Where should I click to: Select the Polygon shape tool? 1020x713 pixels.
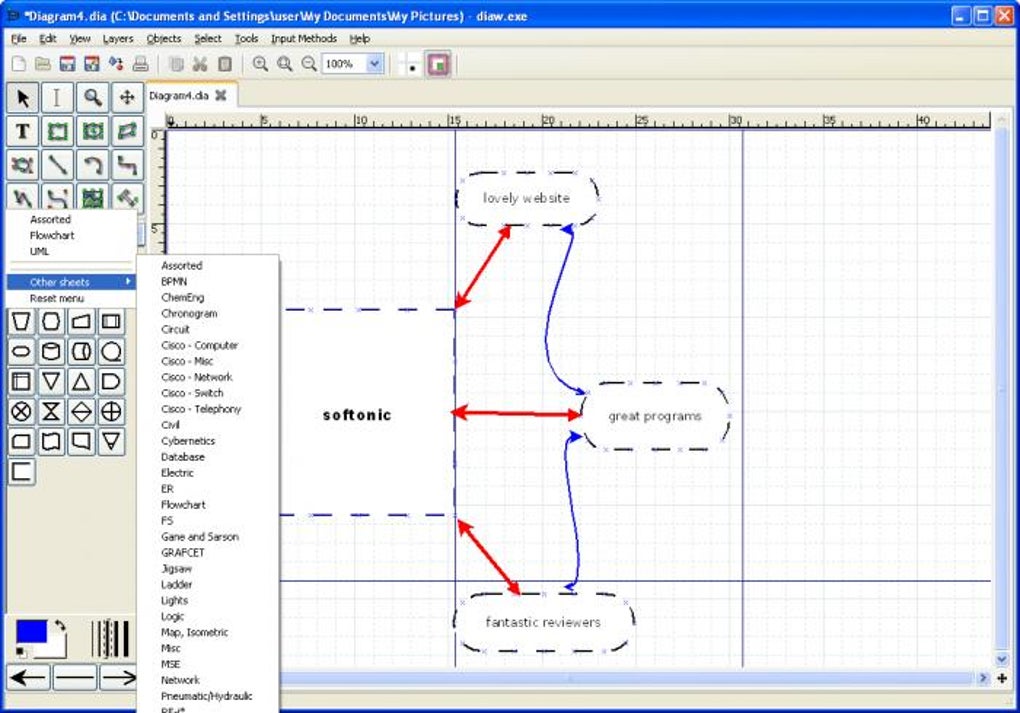point(127,131)
